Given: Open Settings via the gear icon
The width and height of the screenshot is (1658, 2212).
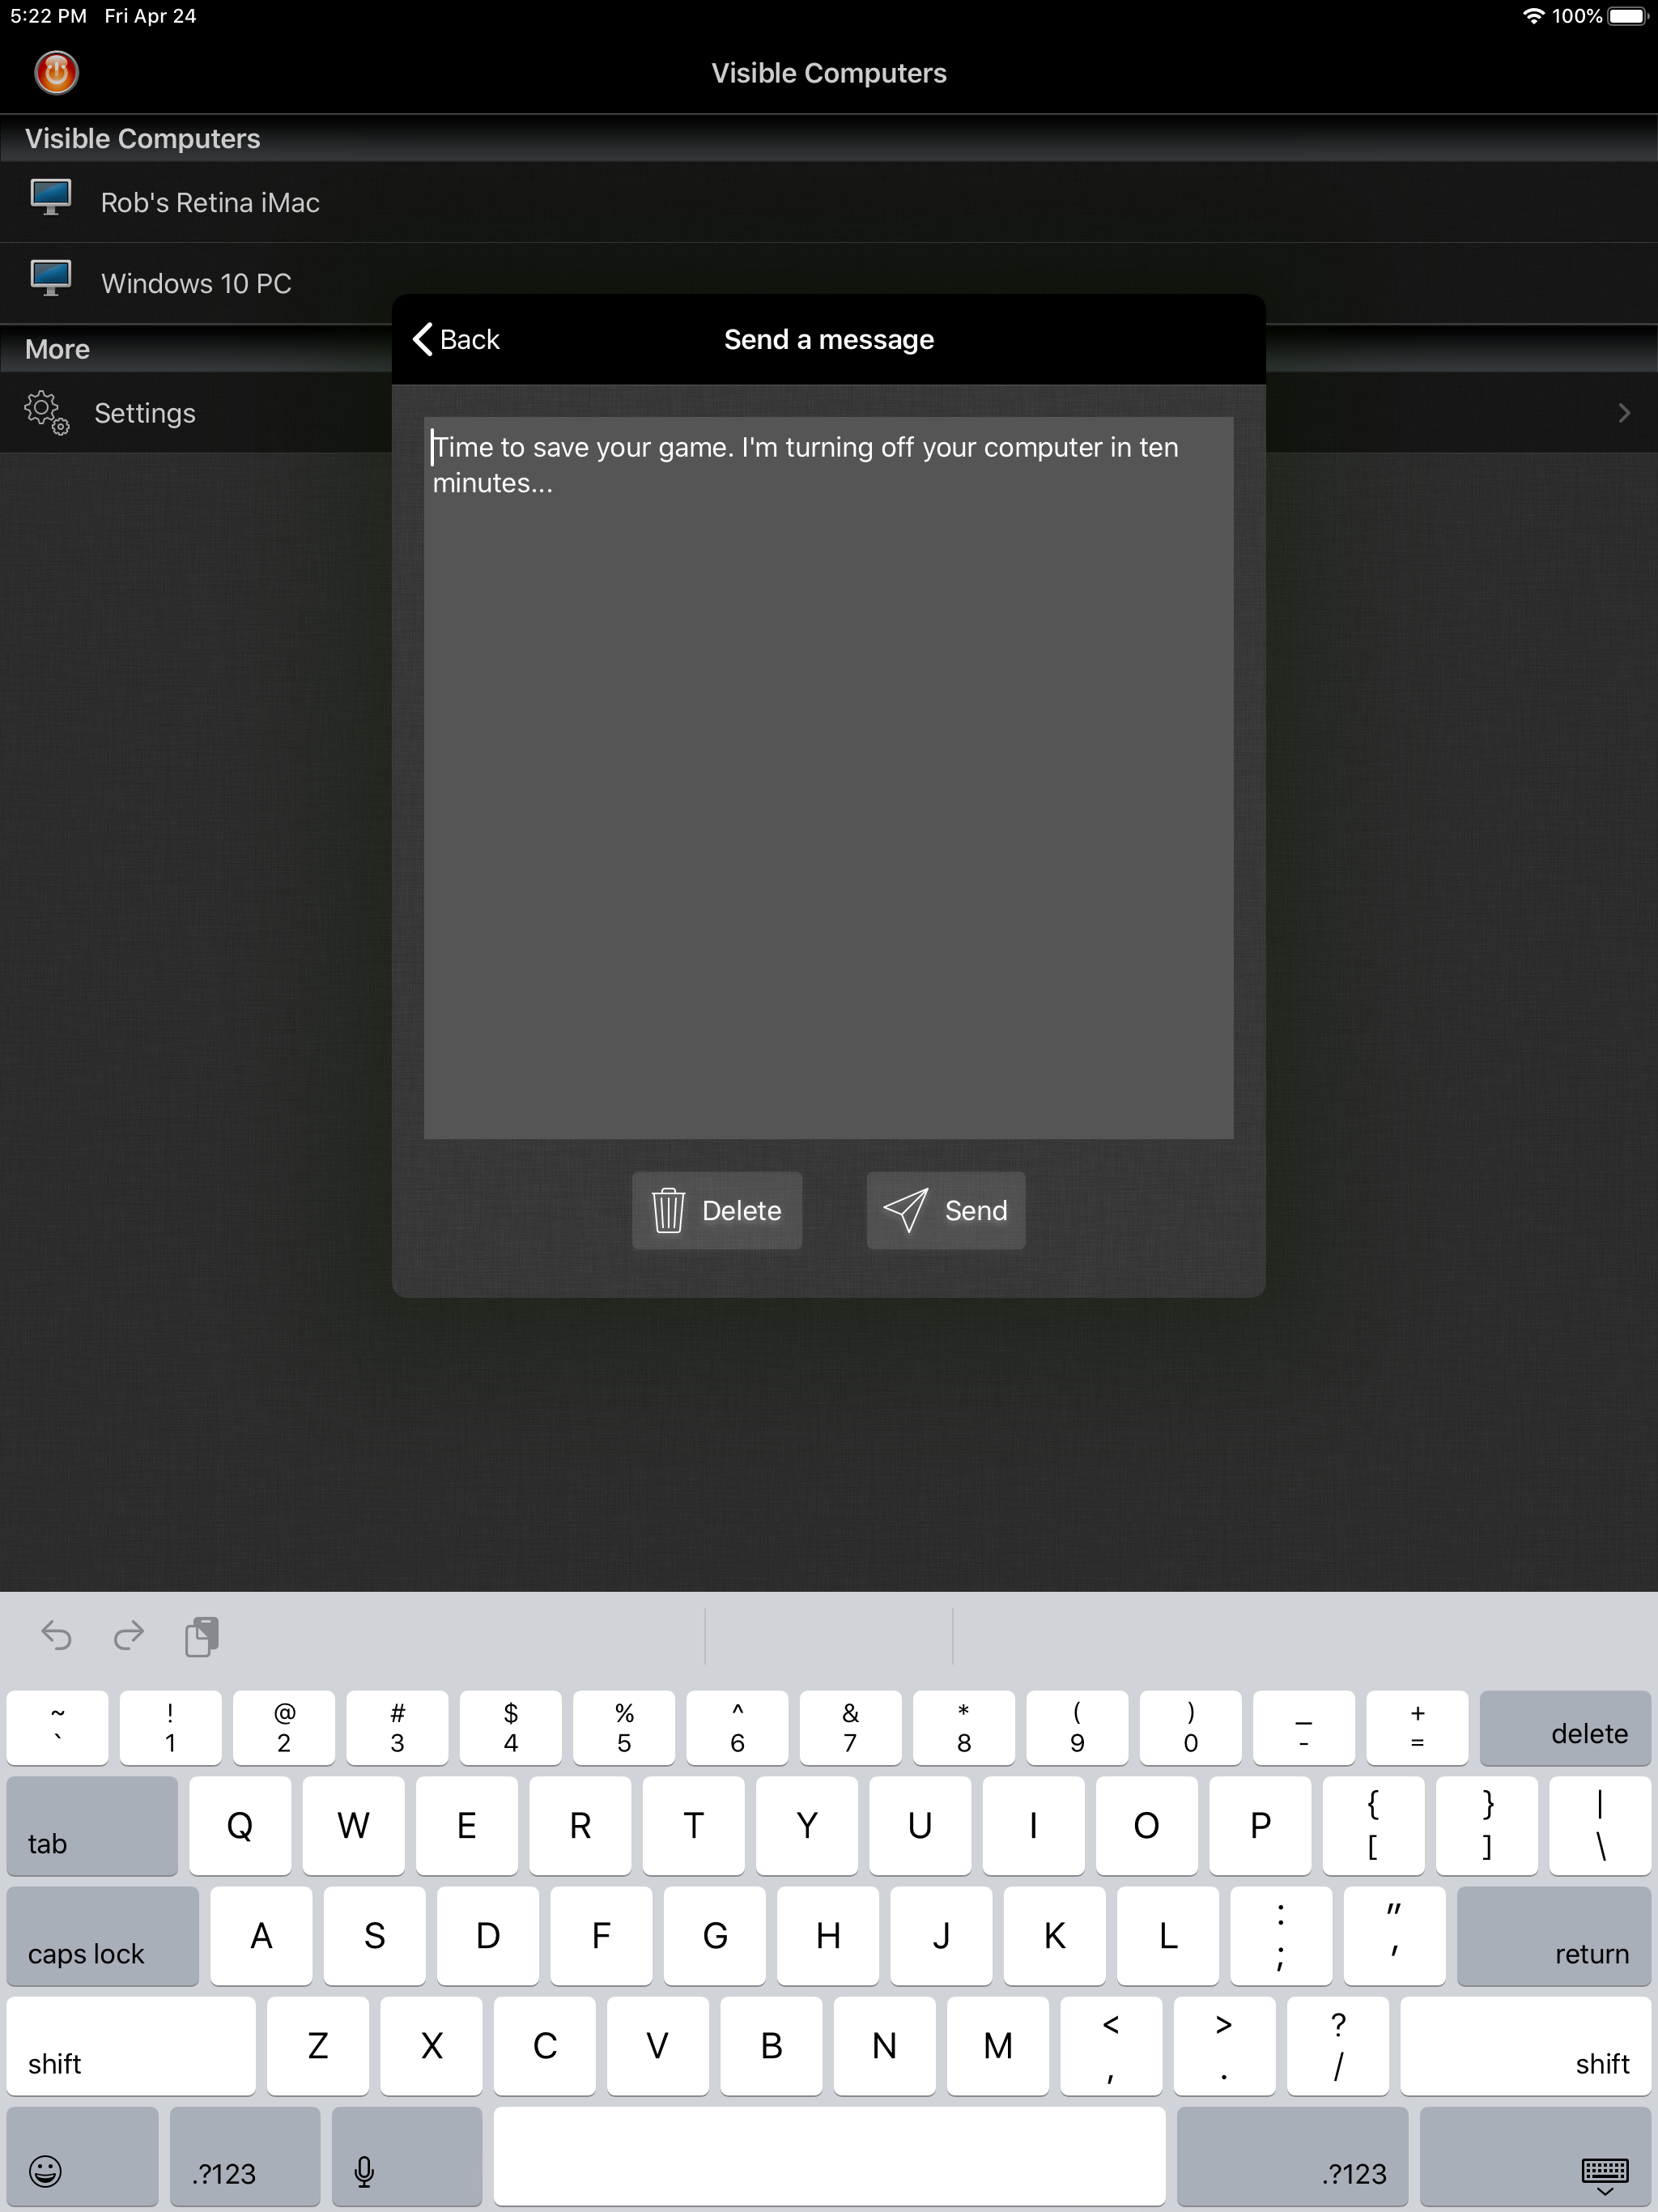Looking at the screenshot, I should coord(46,413).
